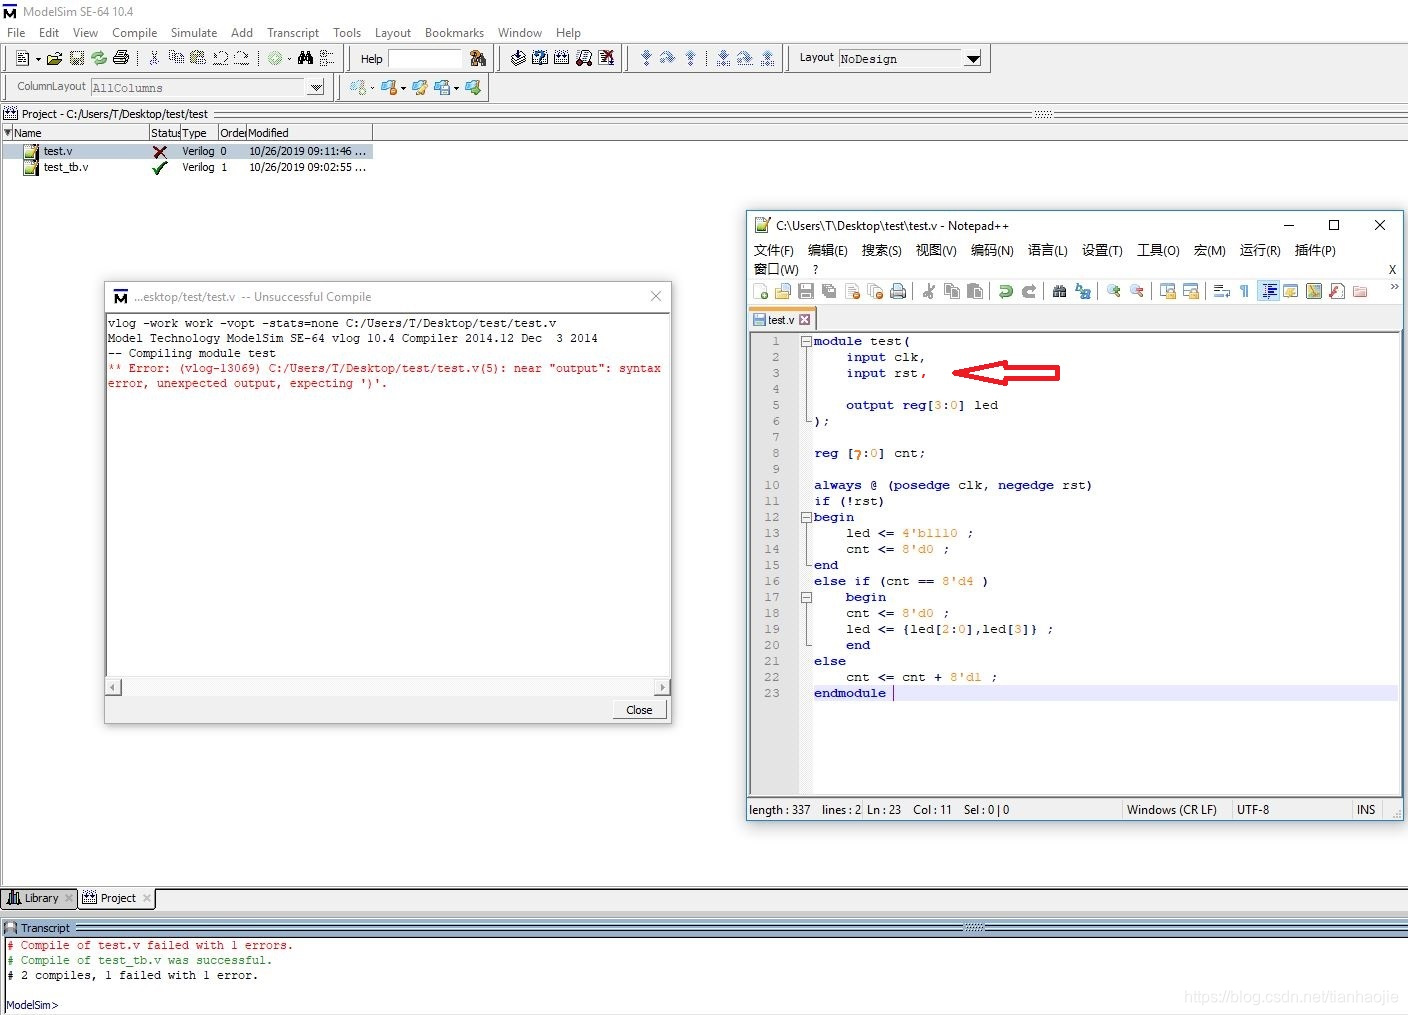Toggle INS insert mode in status bar
This screenshot has height=1015, width=1408.
1366,810
